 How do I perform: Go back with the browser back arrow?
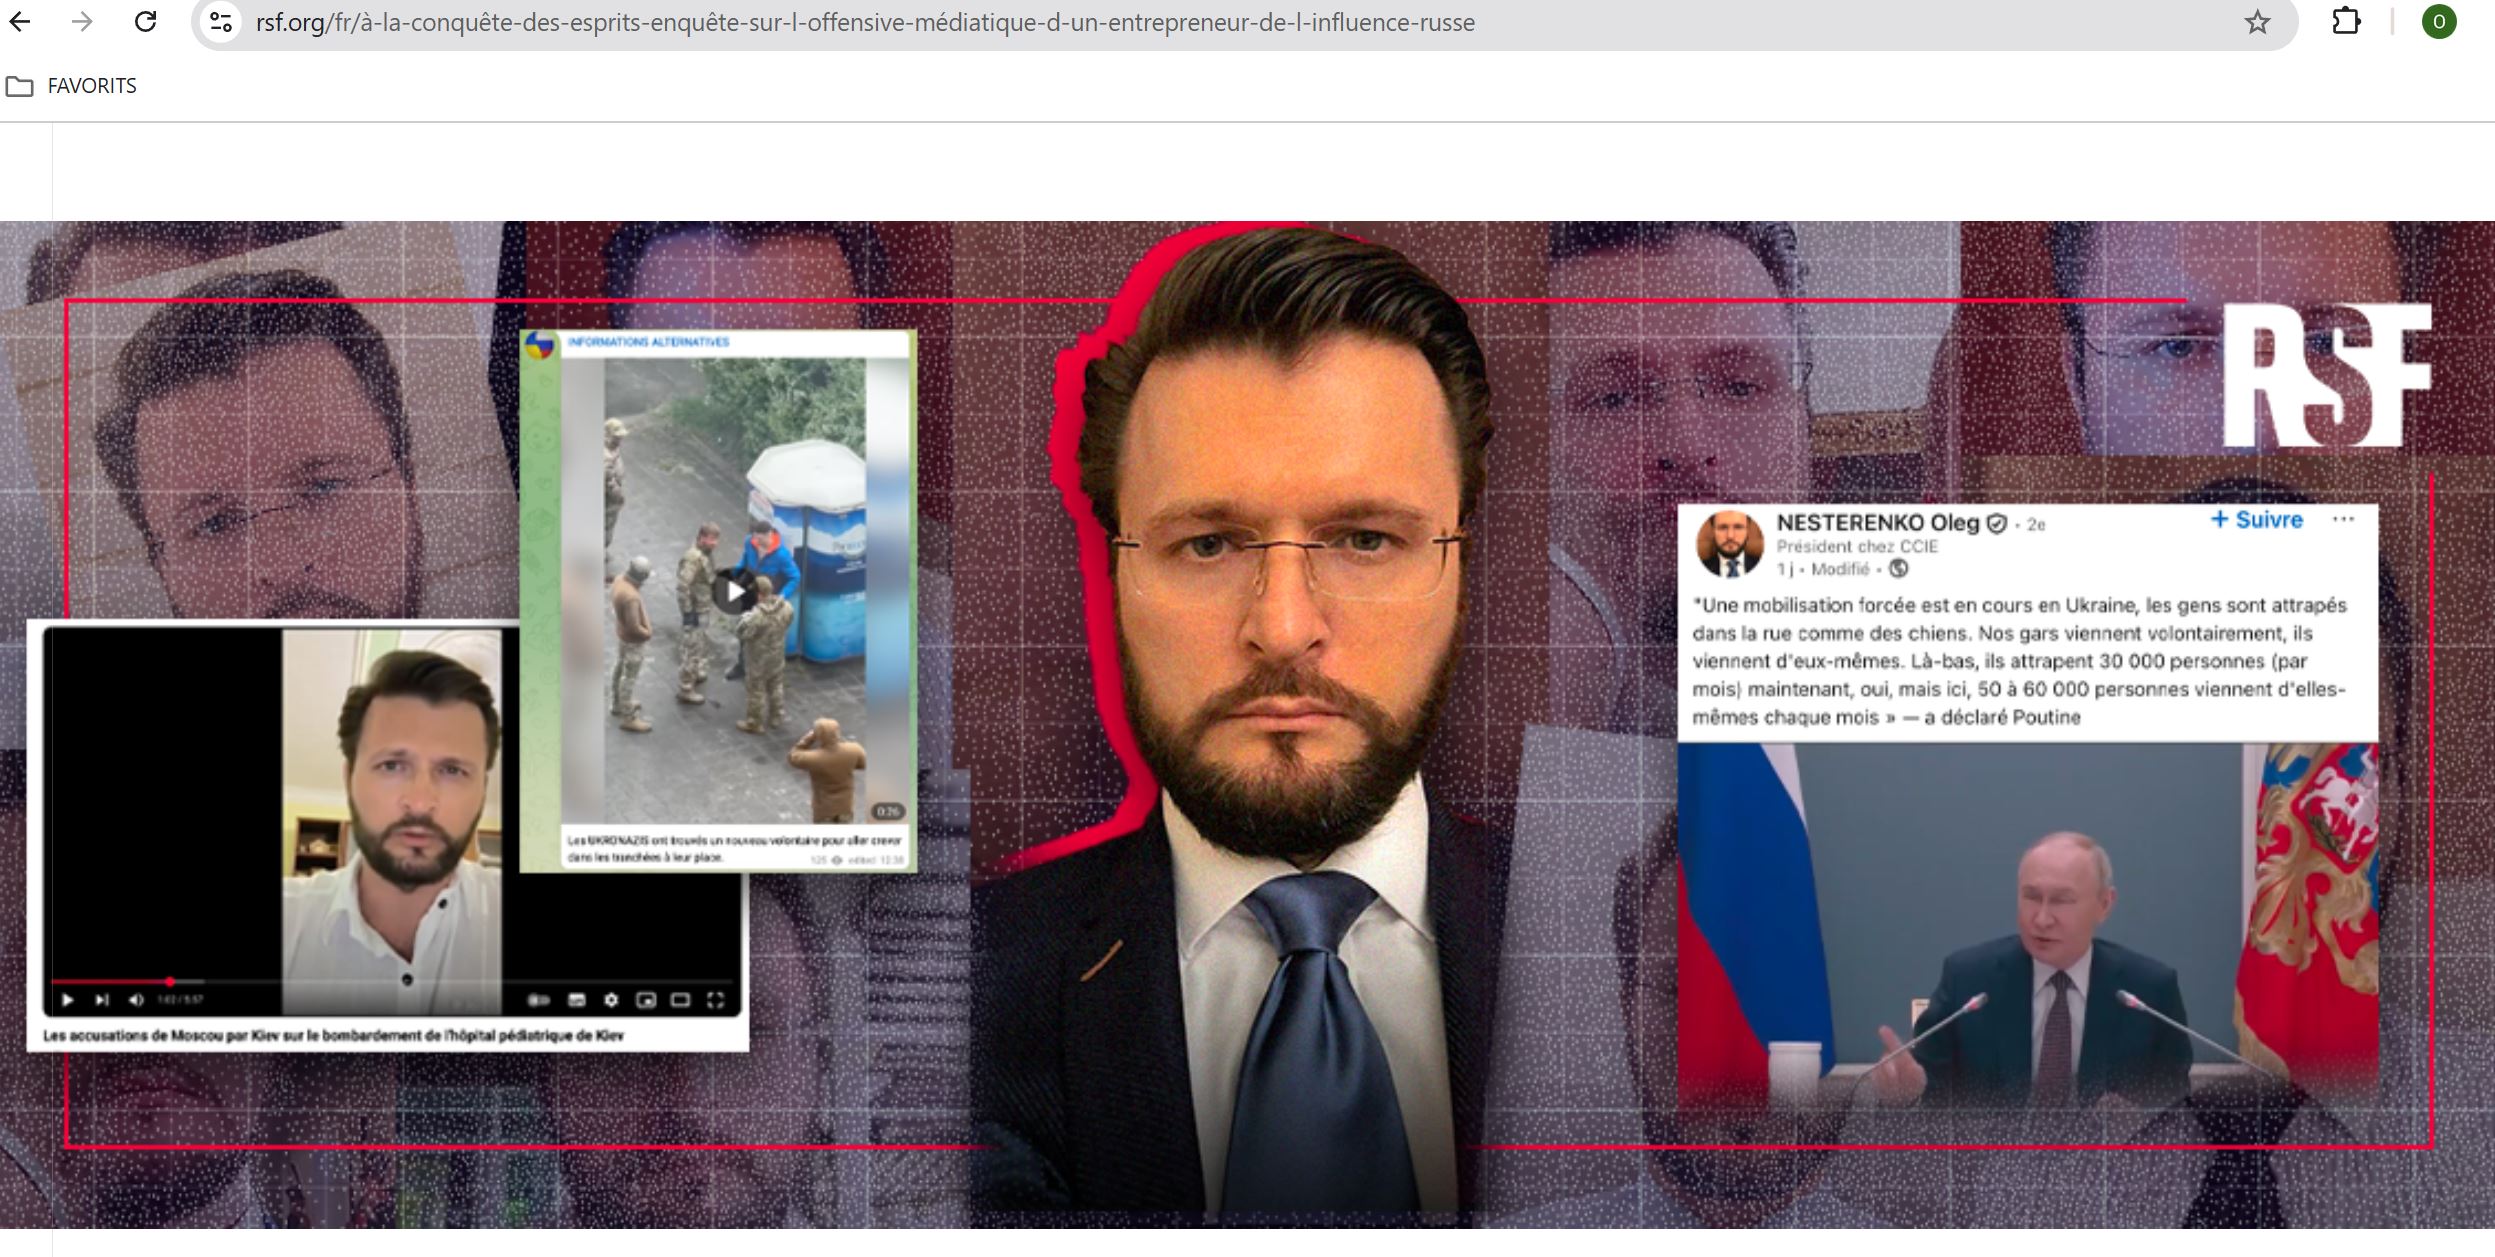click(20, 22)
